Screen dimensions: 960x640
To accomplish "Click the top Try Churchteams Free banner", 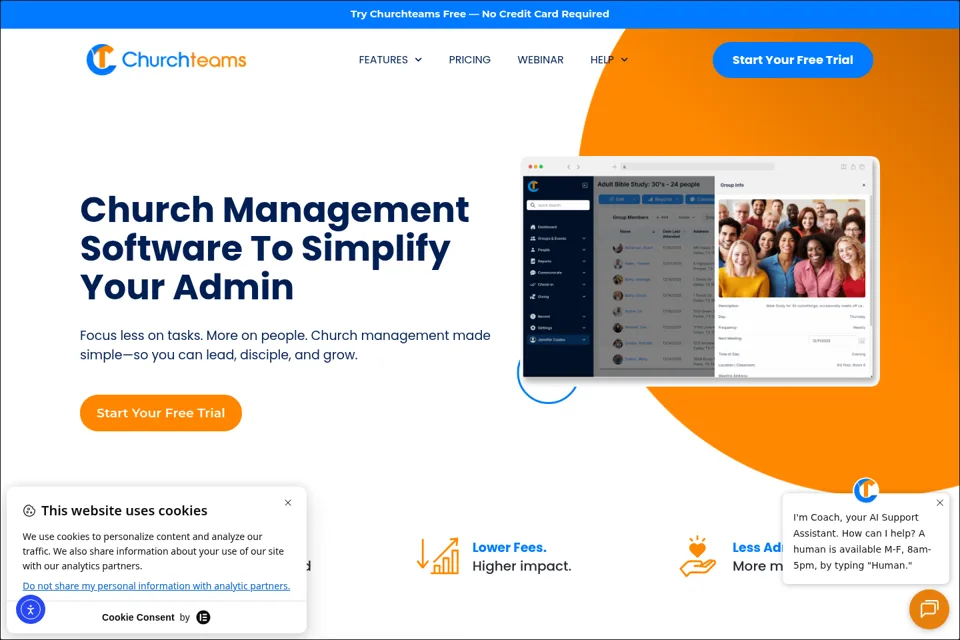I will [480, 14].
